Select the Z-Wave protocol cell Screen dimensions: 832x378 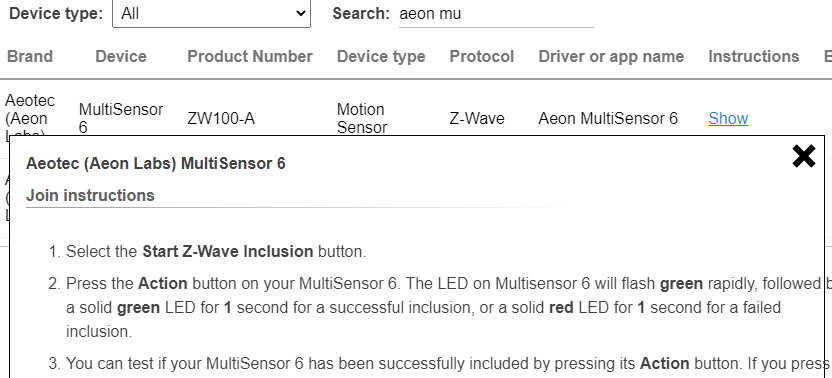(x=477, y=118)
